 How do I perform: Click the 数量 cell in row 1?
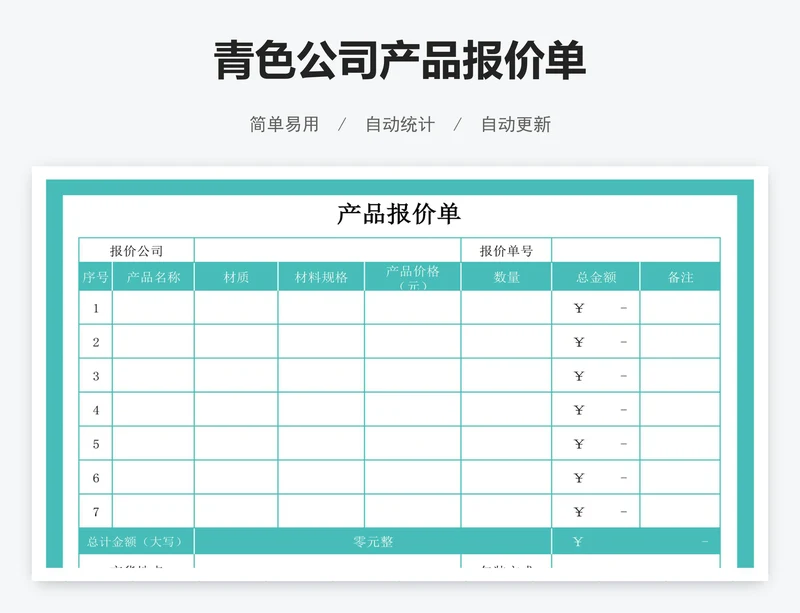tap(506, 308)
